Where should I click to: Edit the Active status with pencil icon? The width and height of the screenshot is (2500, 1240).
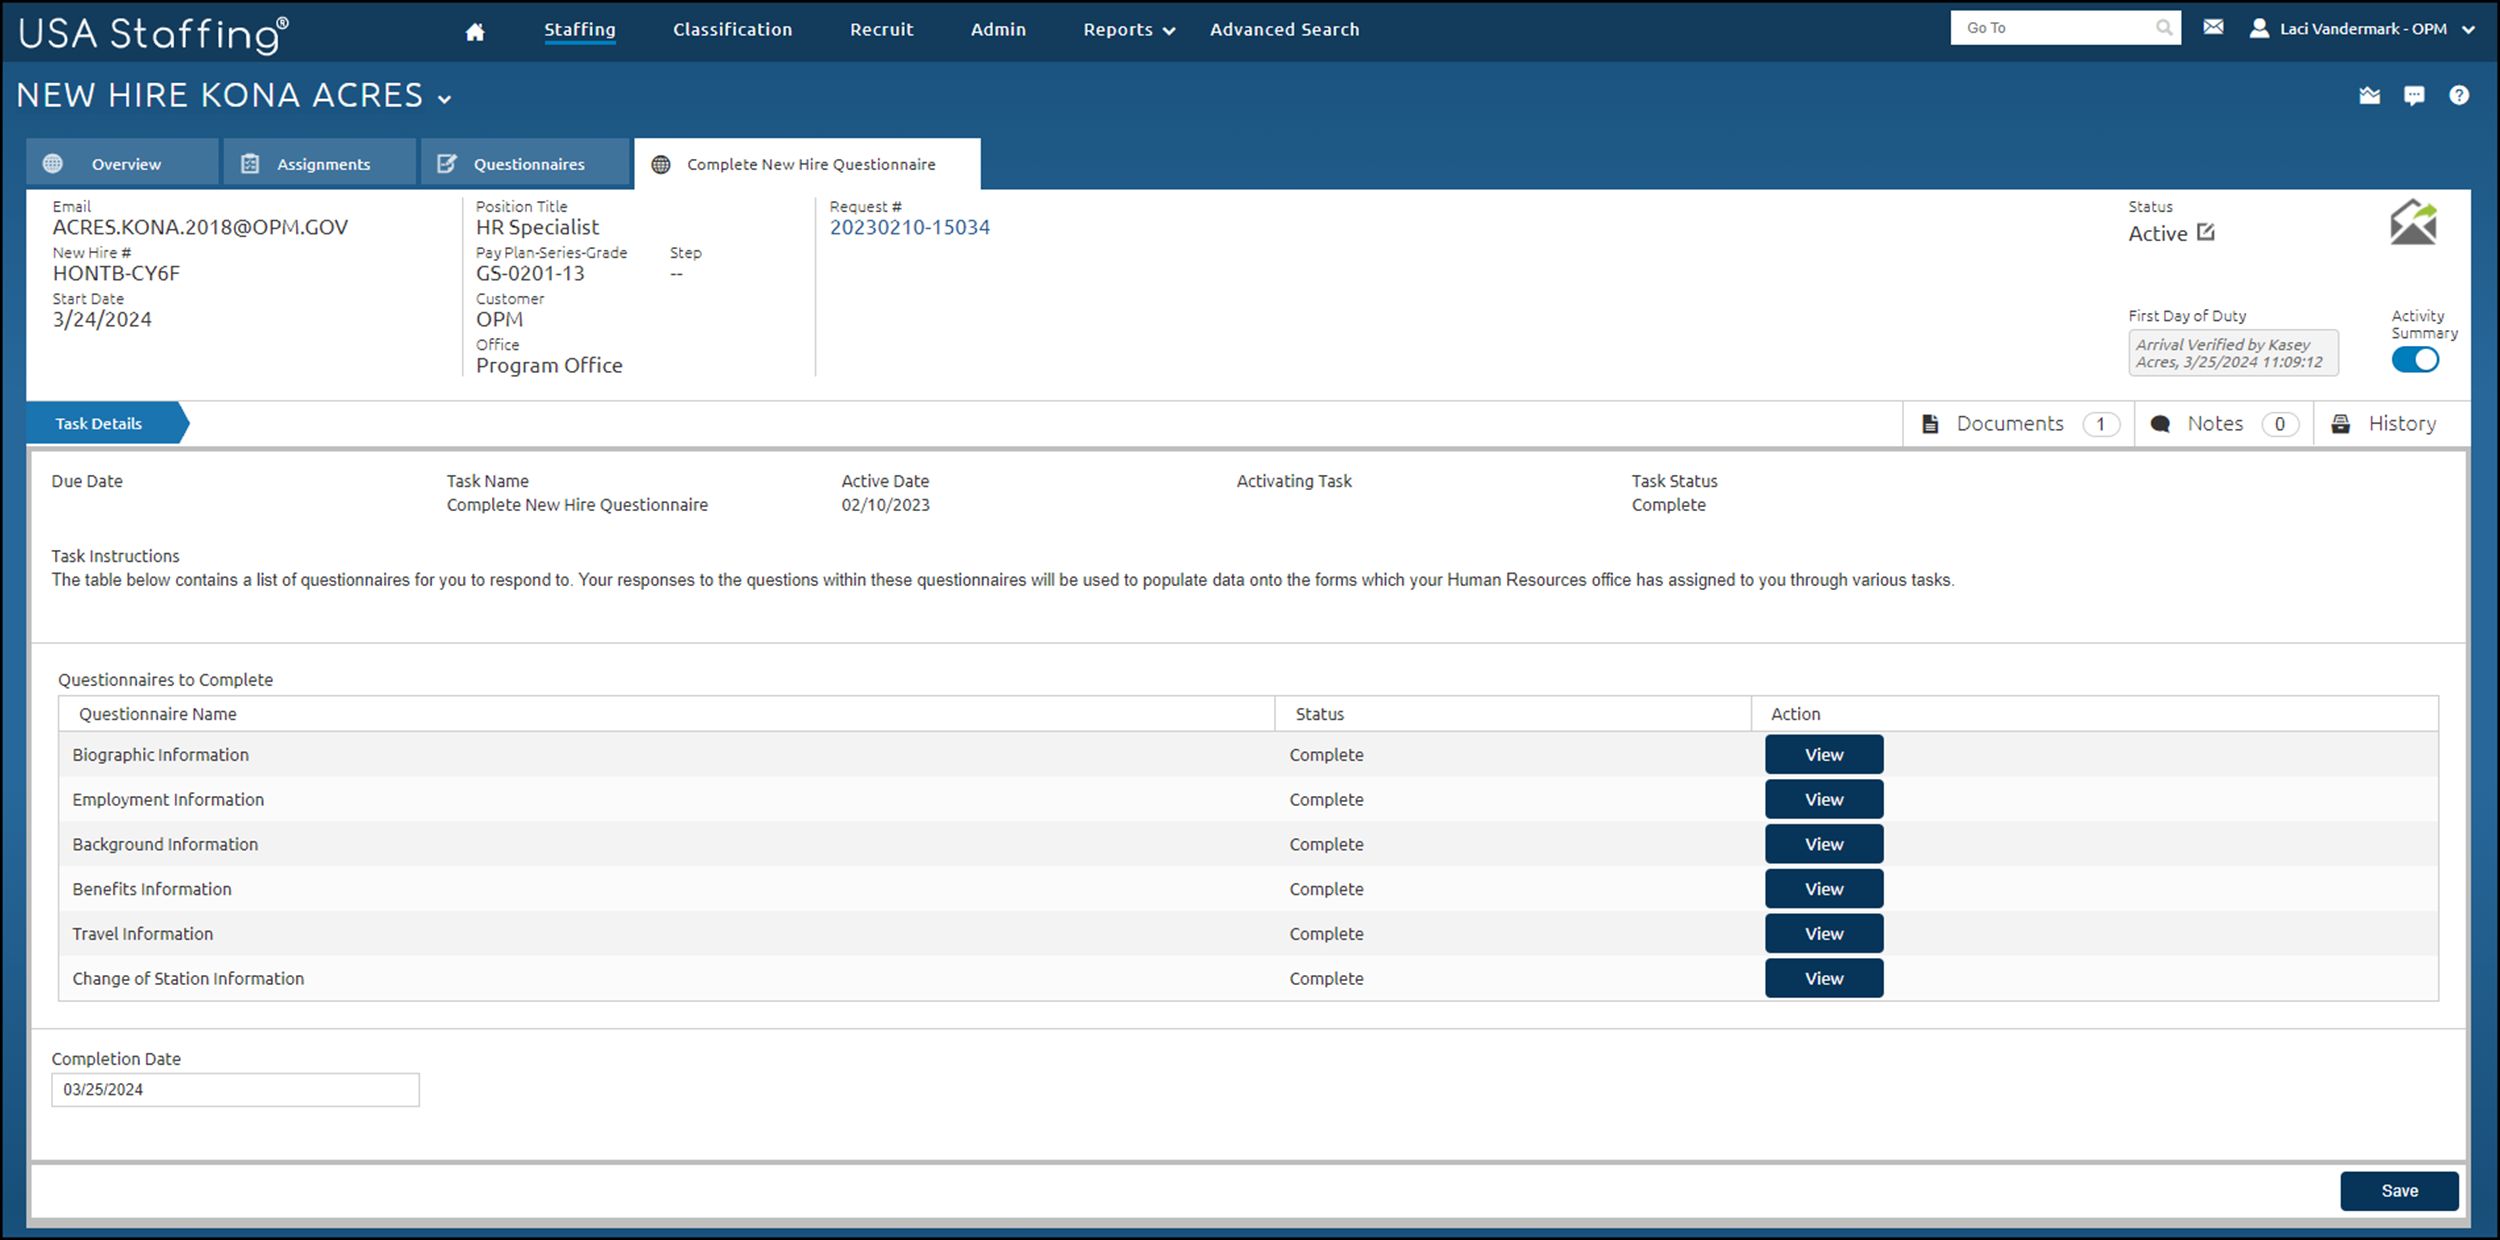pyautogui.click(x=2206, y=233)
